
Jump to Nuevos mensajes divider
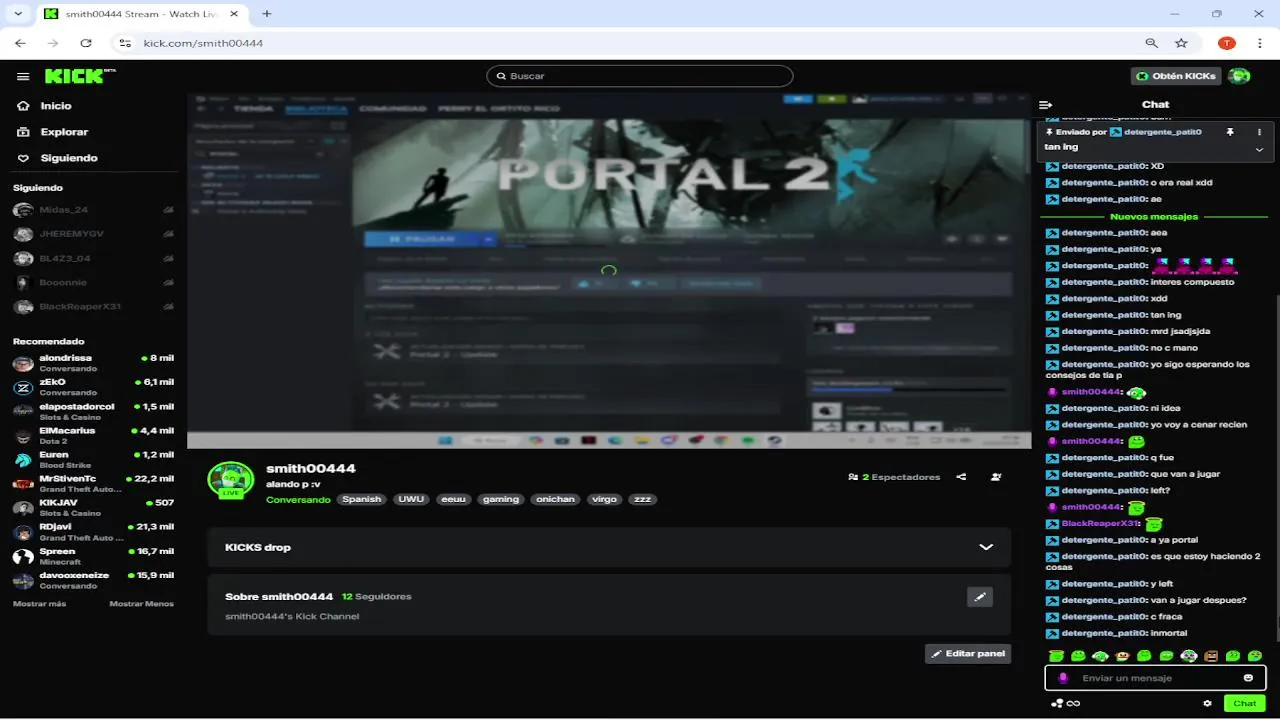[x=1154, y=217]
